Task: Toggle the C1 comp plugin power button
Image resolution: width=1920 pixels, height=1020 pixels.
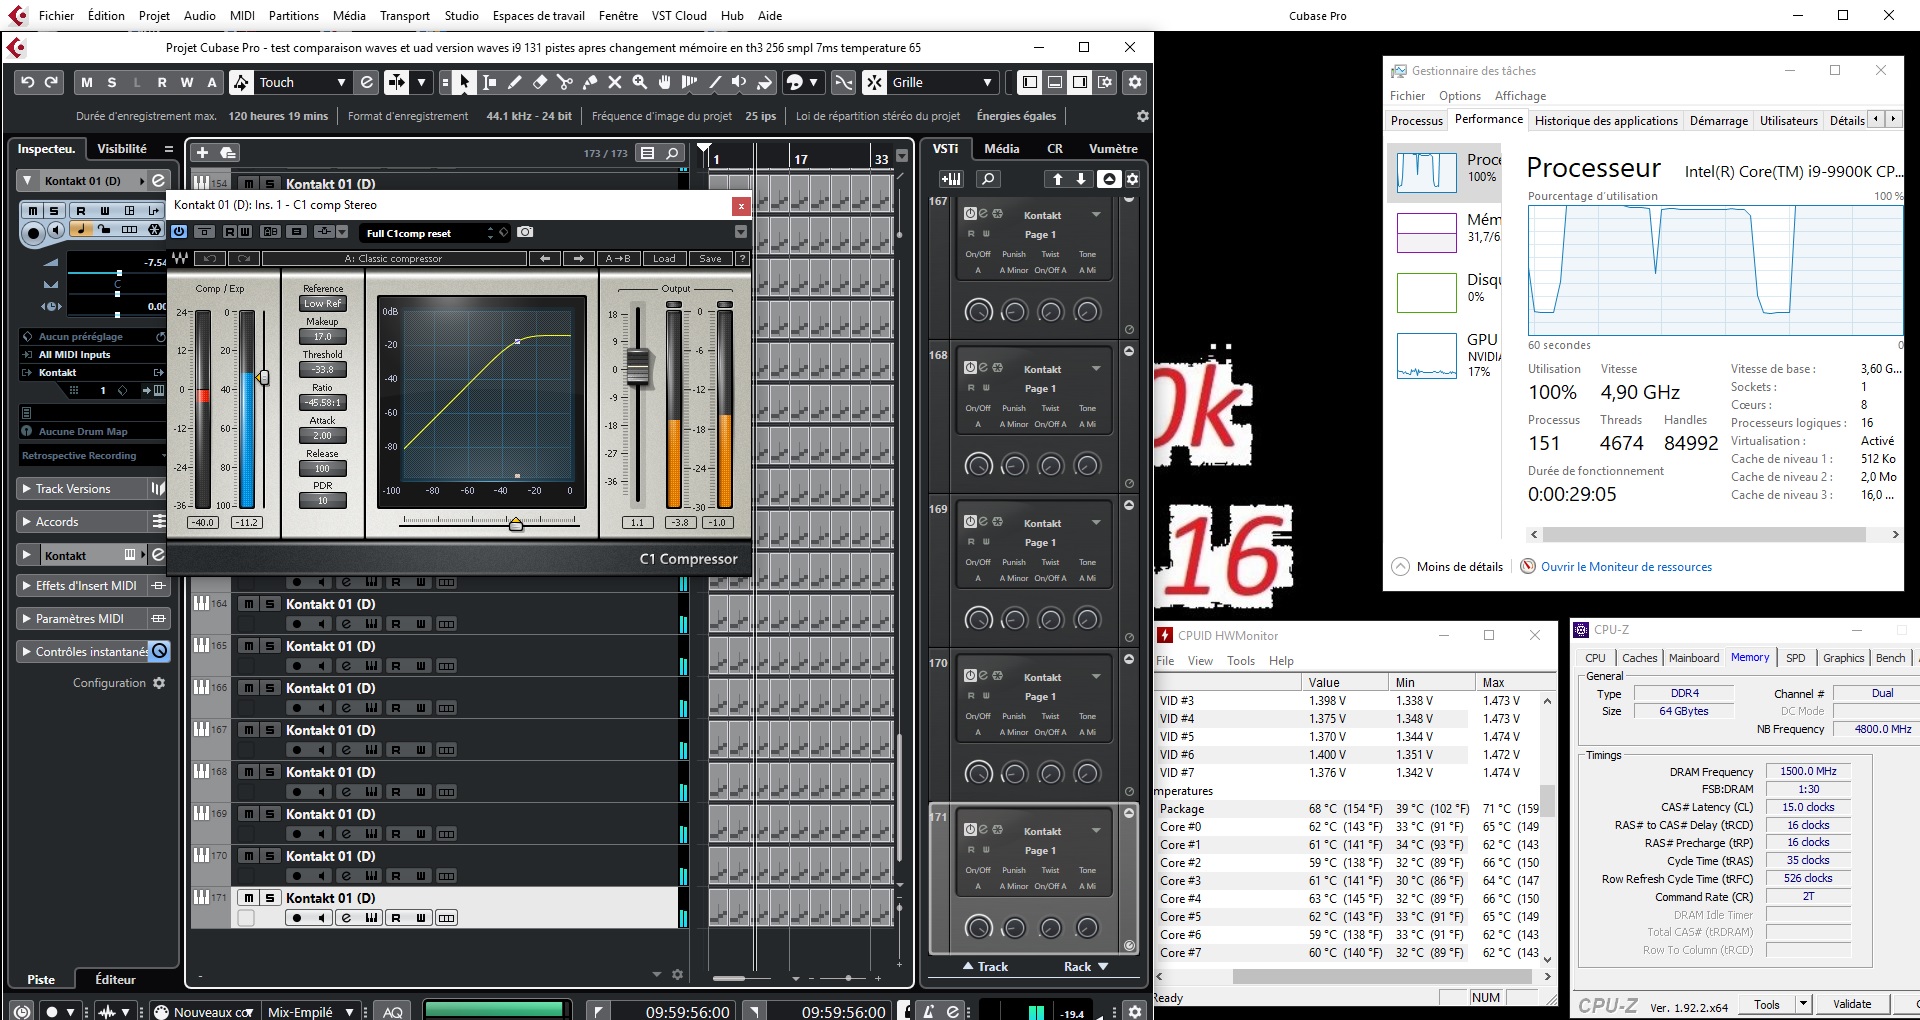Action: [x=179, y=232]
